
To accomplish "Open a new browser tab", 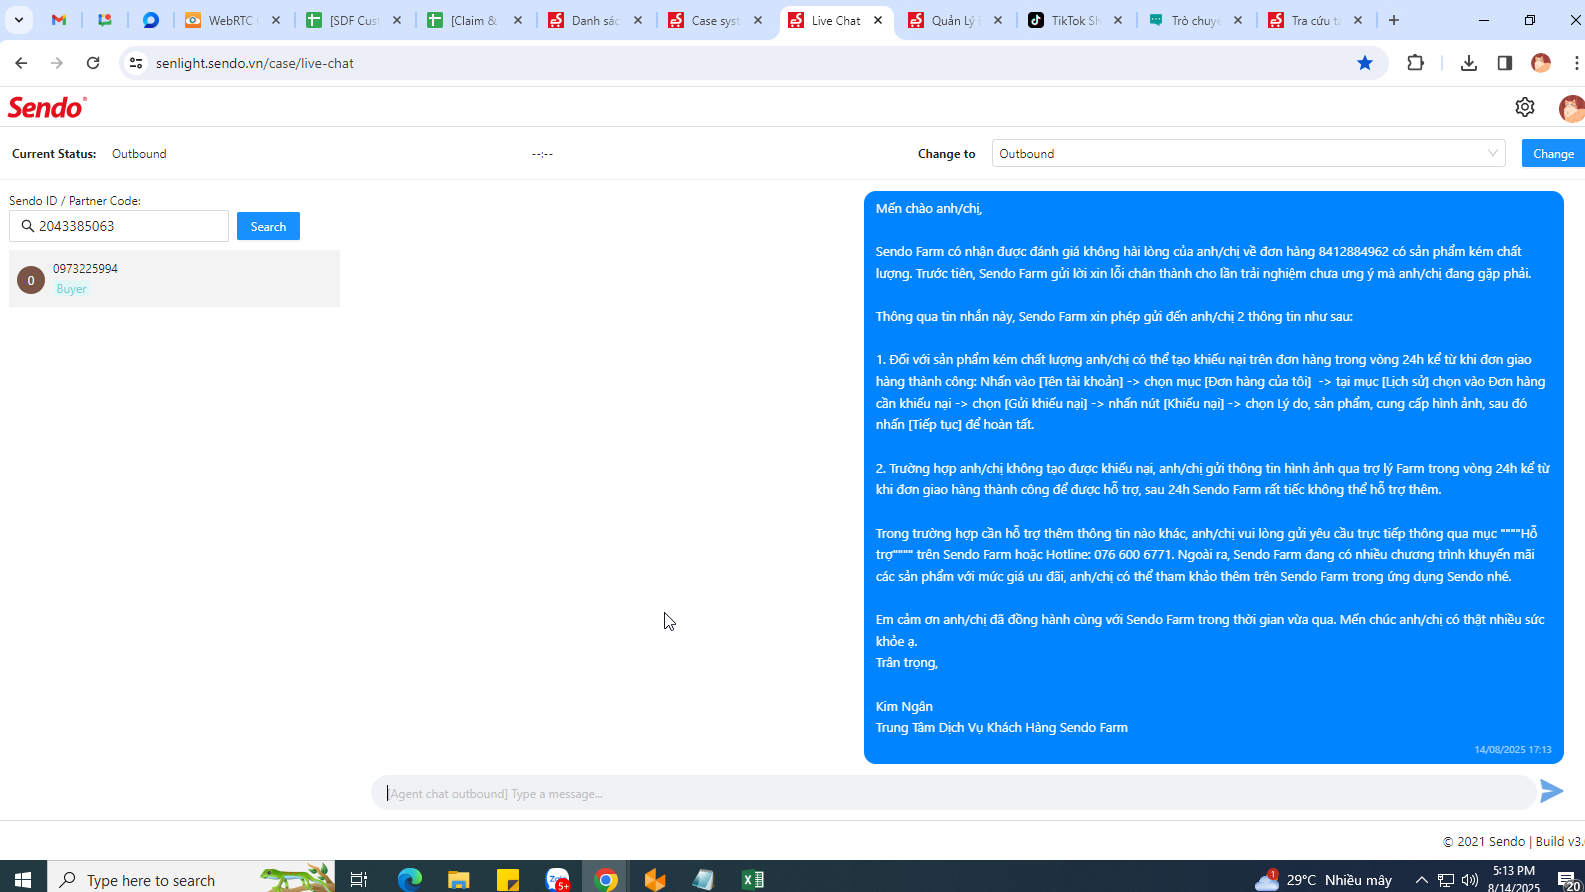I will click(1394, 20).
